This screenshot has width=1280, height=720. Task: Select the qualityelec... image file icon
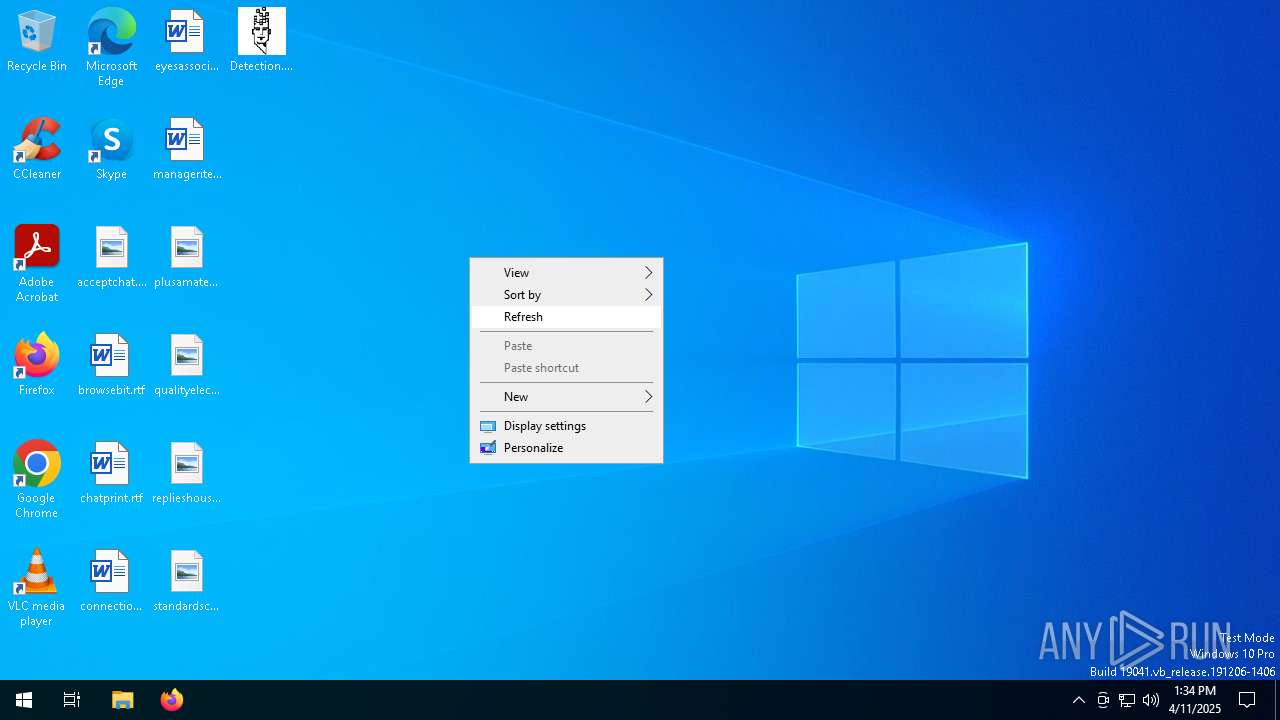pos(186,366)
